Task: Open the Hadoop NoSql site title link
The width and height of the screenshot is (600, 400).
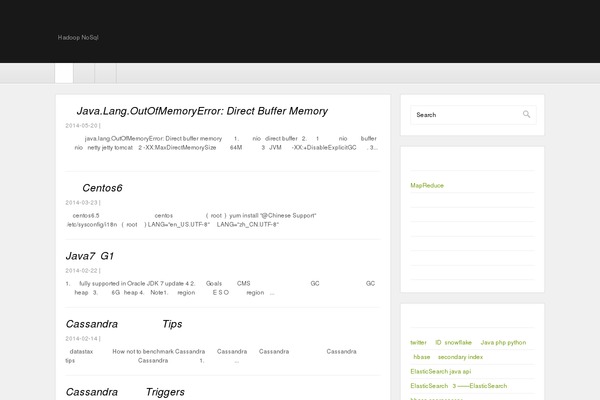Action: point(78,38)
